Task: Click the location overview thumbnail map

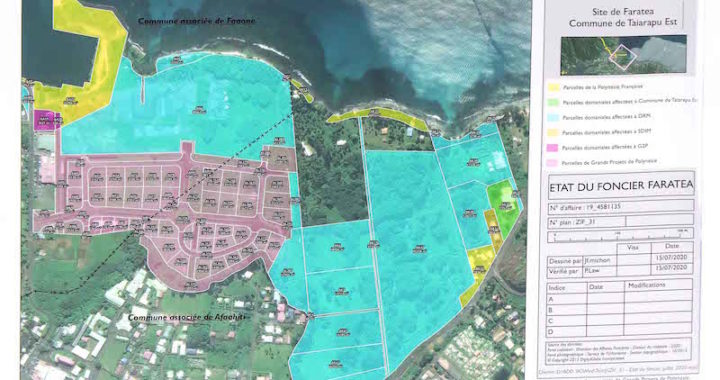Action: [x=623, y=56]
